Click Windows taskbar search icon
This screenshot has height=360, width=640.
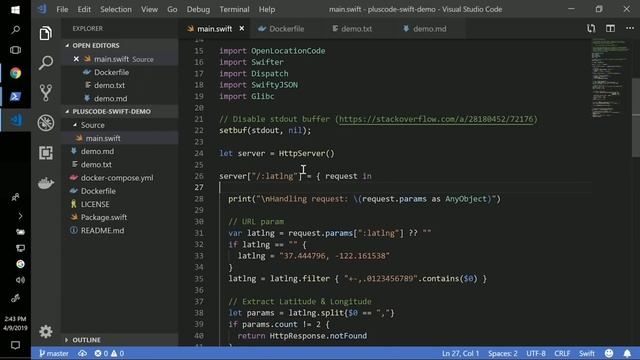[16, 30]
